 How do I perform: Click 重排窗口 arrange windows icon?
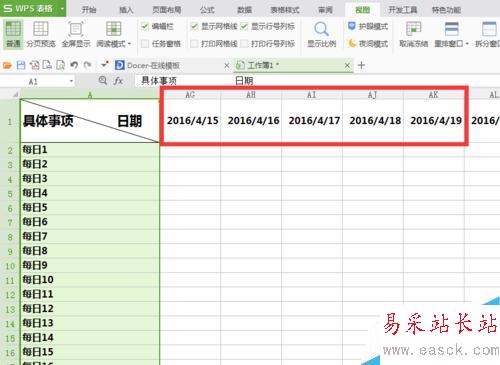click(452, 29)
